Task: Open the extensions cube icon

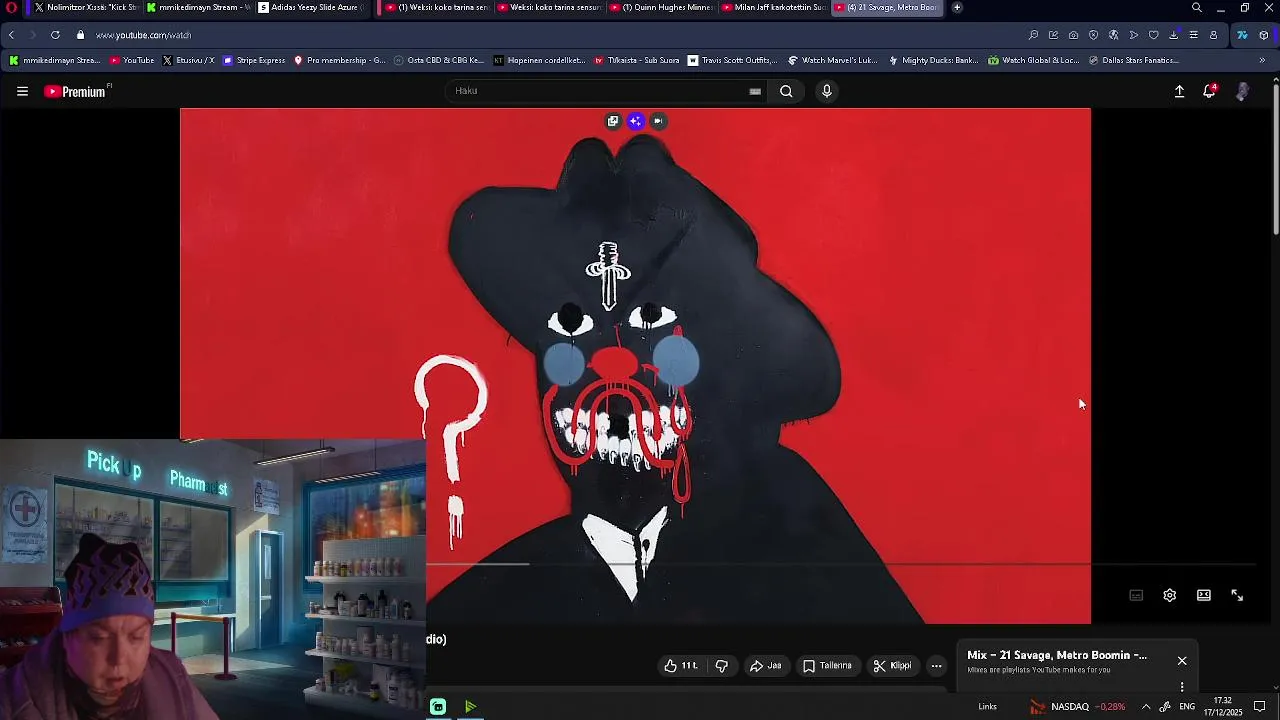Action: click(x=1263, y=35)
